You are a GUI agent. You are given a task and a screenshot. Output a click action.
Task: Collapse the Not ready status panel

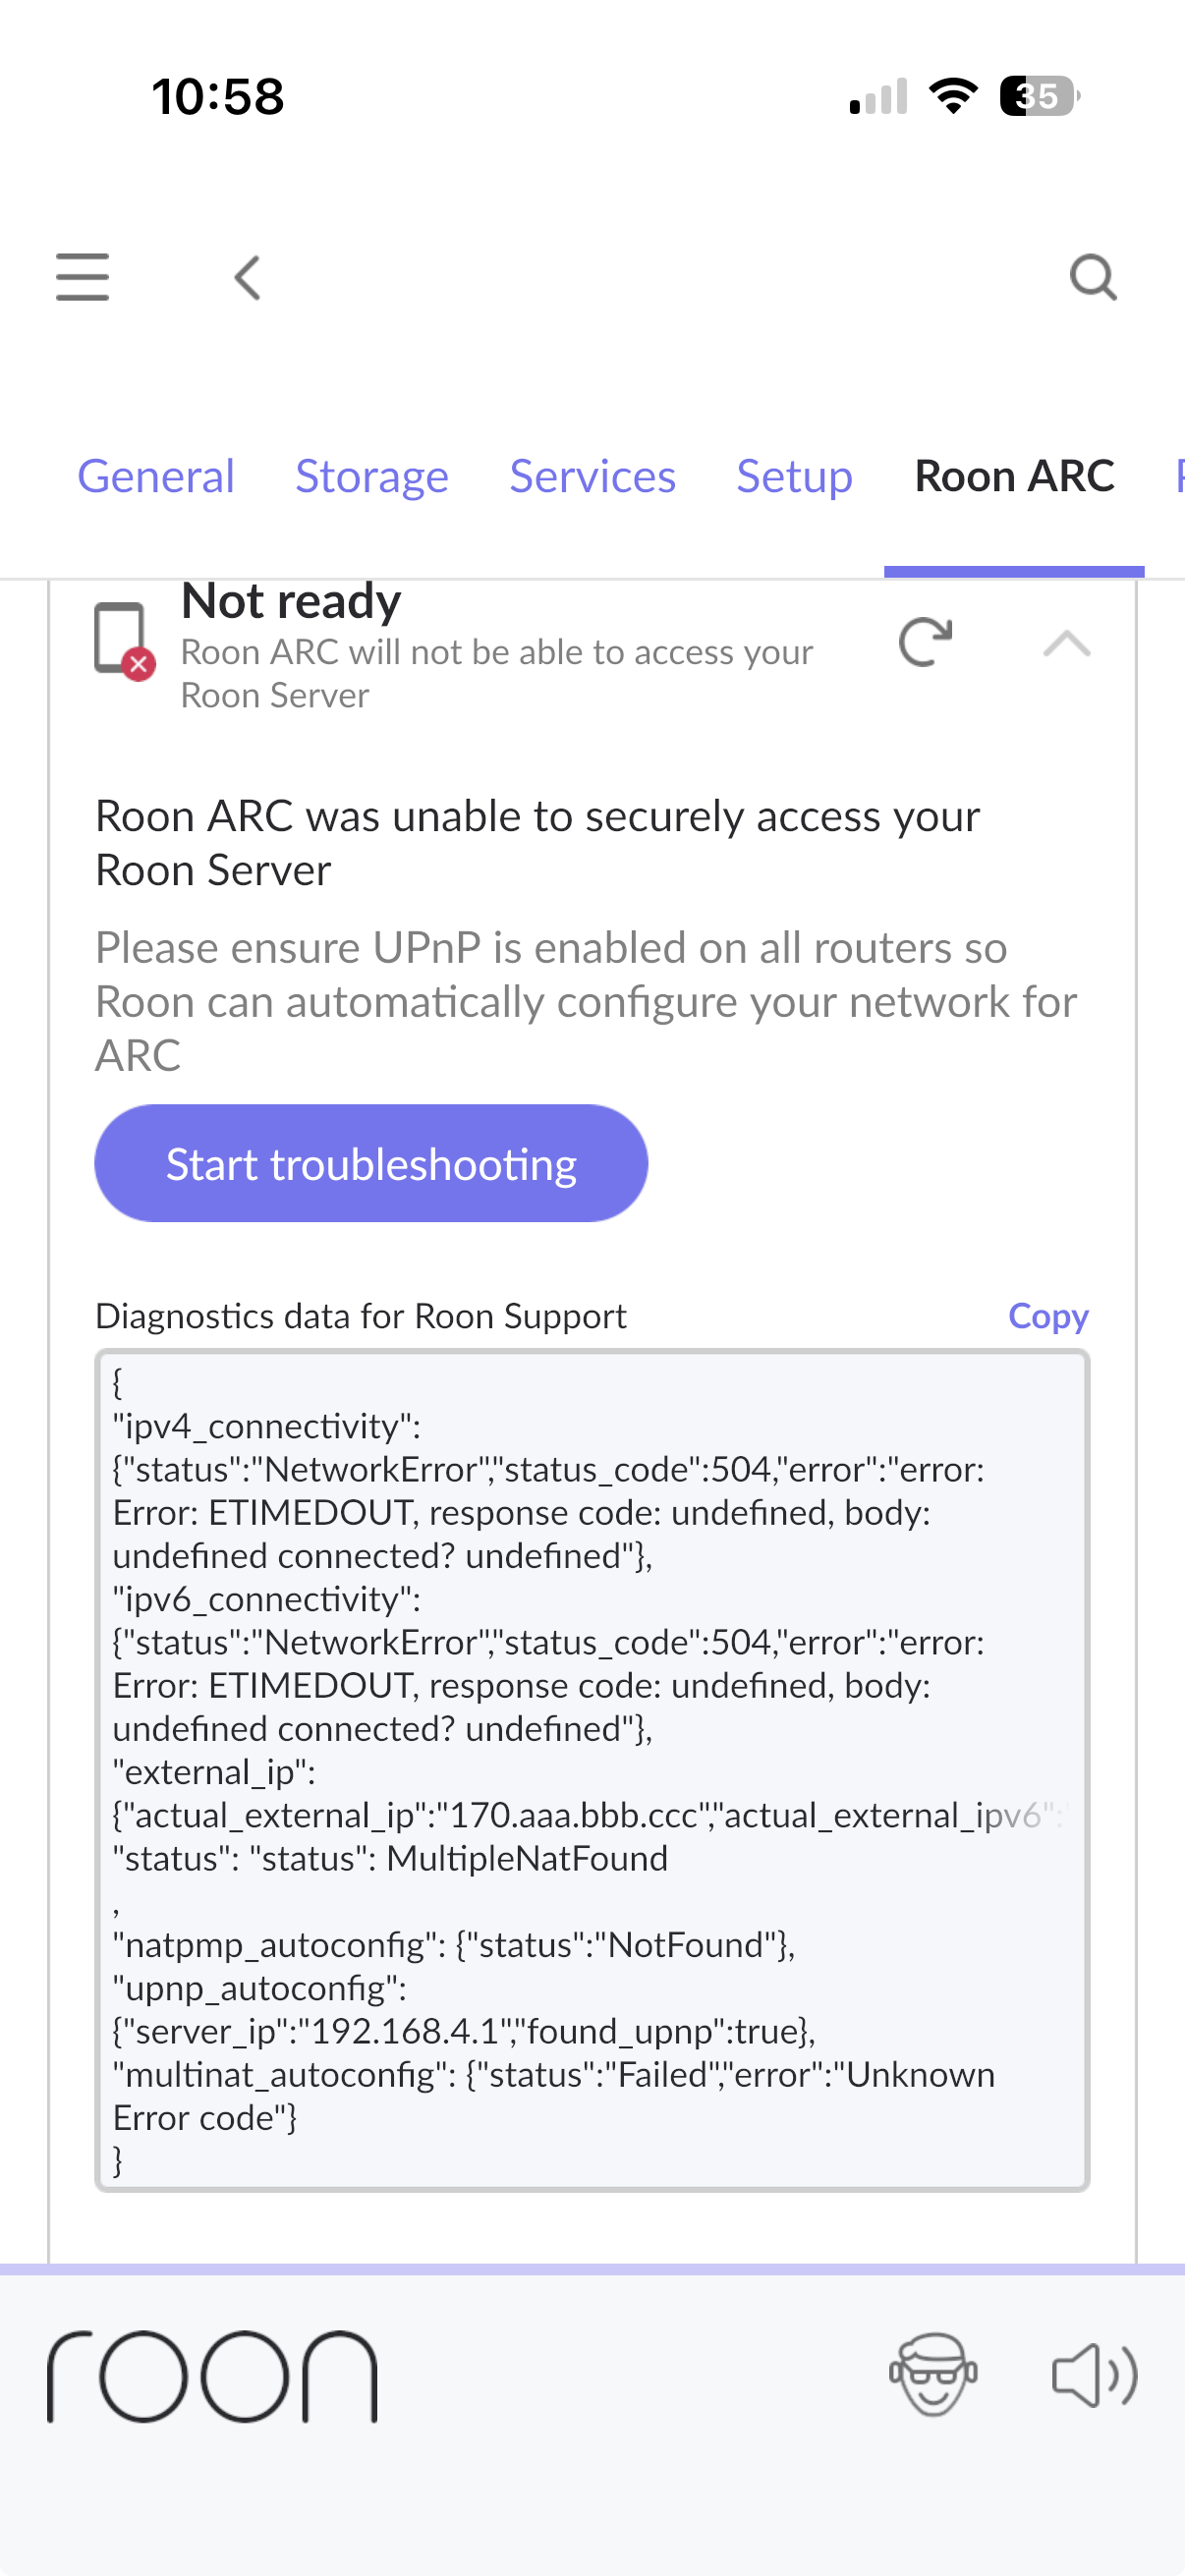[1066, 643]
